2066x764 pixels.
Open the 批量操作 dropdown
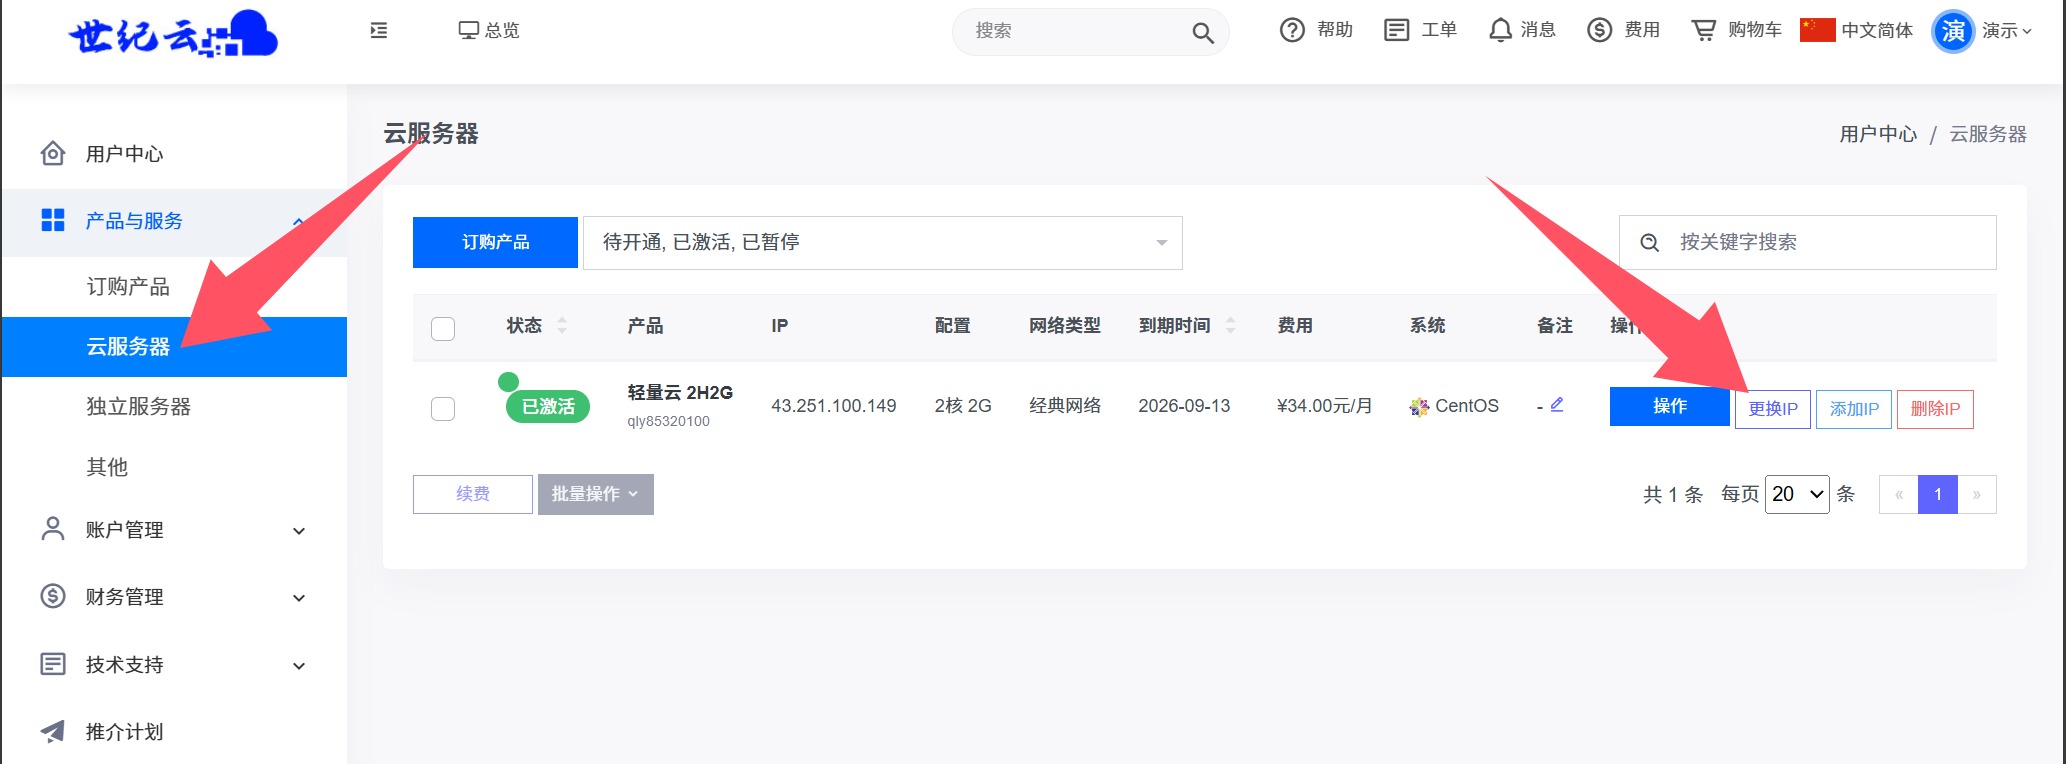(x=596, y=494)
